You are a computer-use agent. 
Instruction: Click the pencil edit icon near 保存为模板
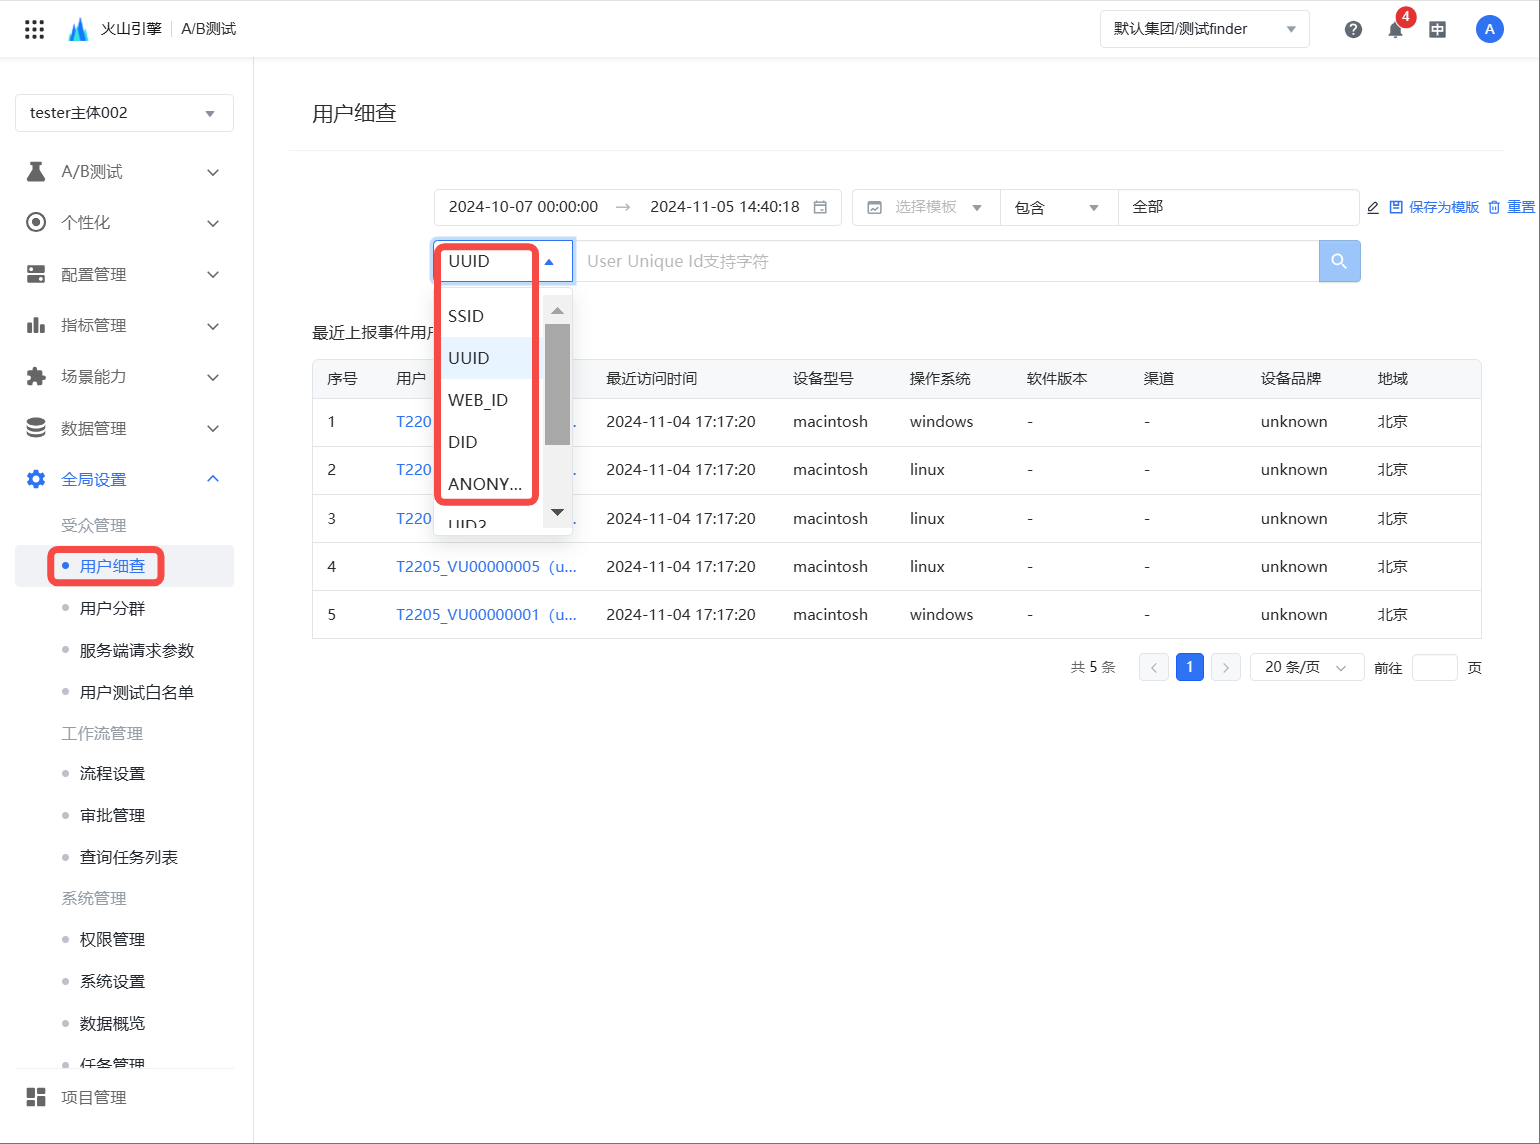tap(1373, 207)
